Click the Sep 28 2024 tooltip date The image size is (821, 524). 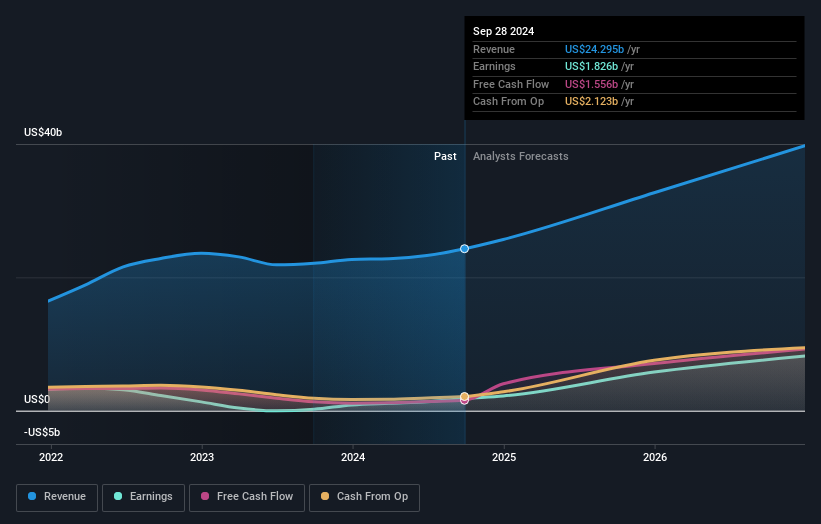point(503,31)
